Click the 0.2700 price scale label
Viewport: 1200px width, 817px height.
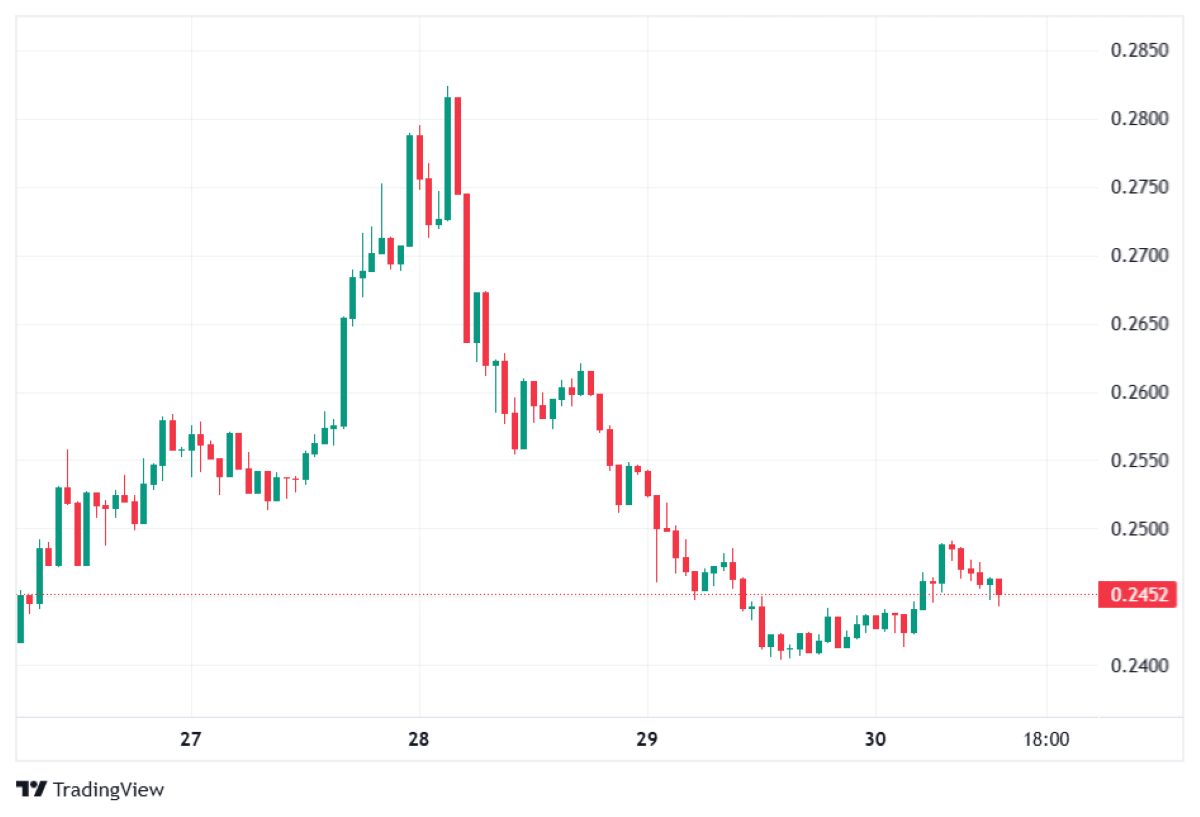point(1139,256)
